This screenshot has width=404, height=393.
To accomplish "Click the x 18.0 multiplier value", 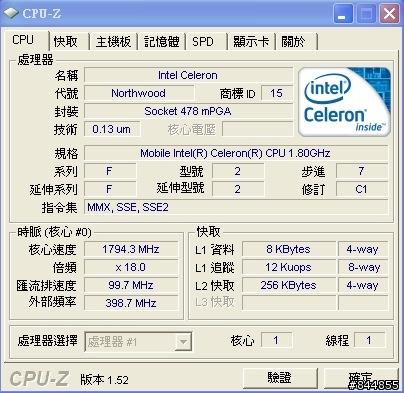I will tap(131, 267).
